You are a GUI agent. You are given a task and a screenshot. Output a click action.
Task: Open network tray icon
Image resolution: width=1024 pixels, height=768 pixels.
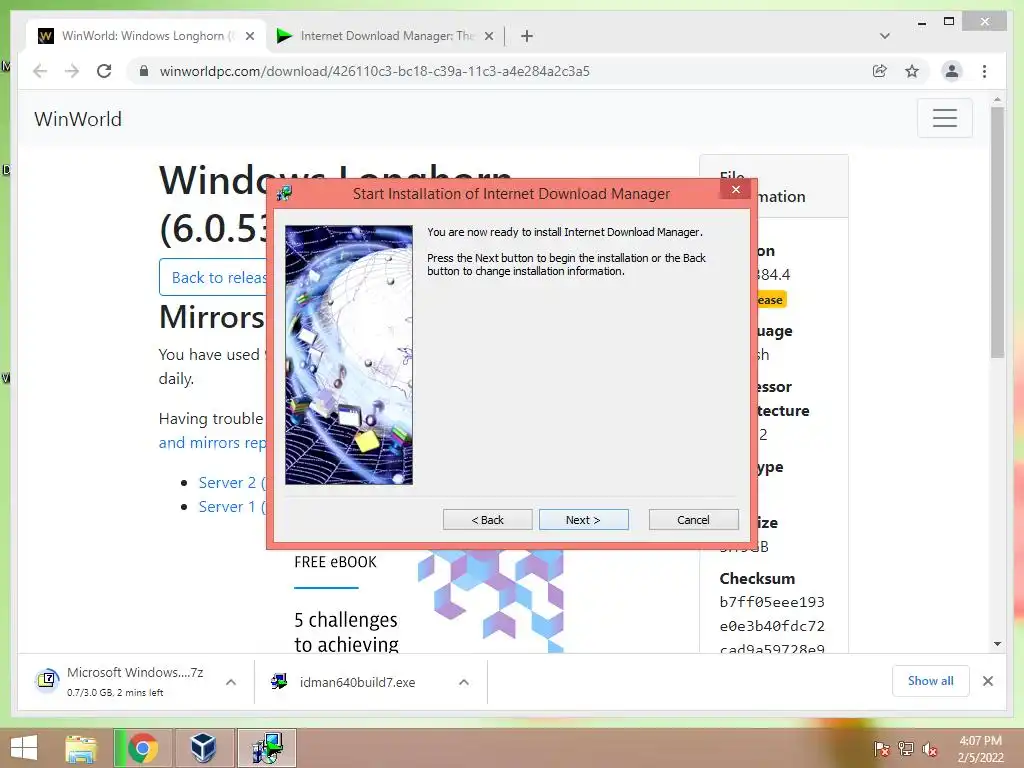906,748
